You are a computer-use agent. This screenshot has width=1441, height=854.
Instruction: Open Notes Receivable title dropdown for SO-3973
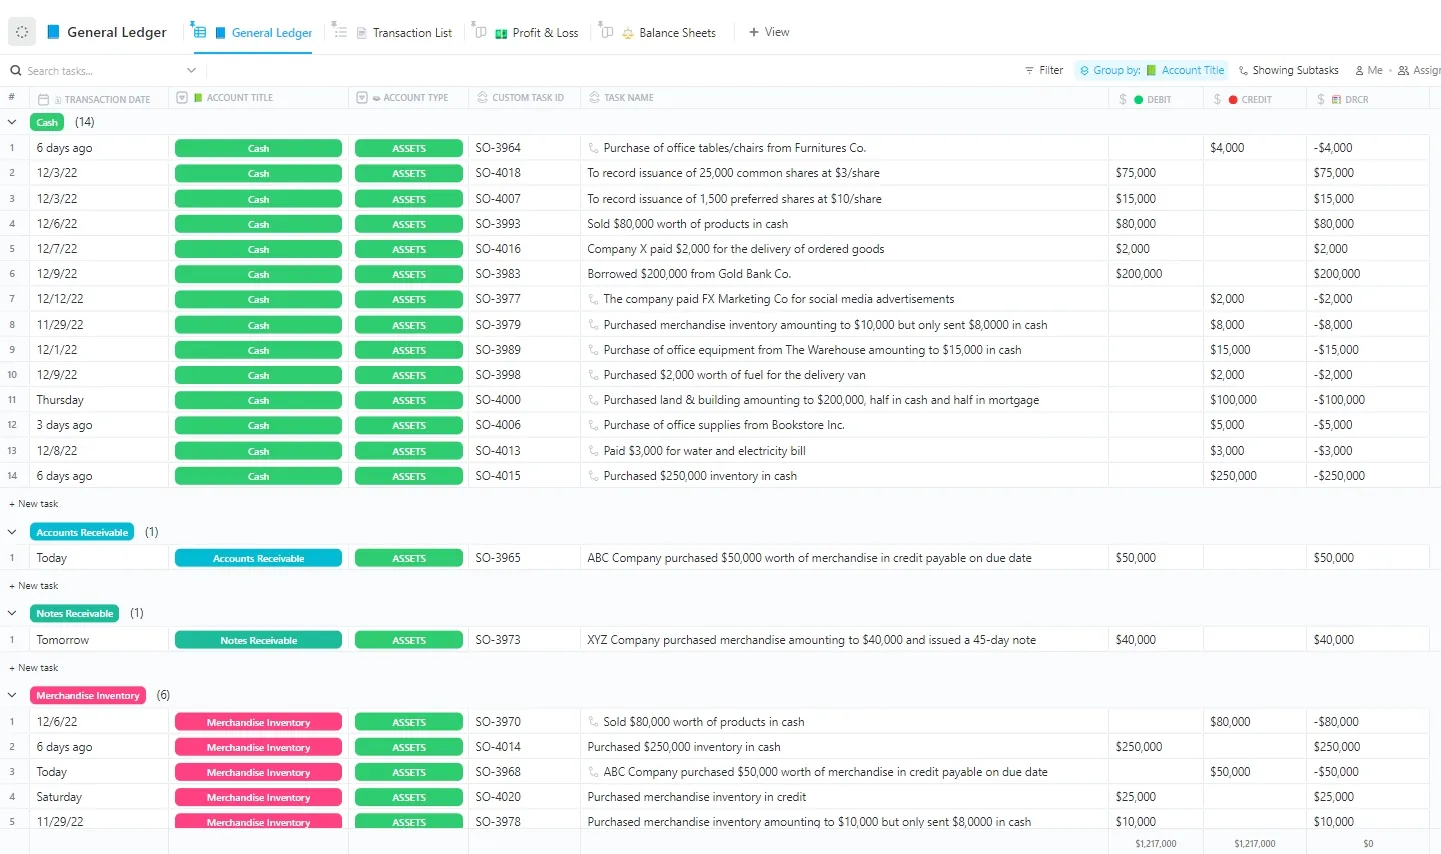click(x=258, y=640)
